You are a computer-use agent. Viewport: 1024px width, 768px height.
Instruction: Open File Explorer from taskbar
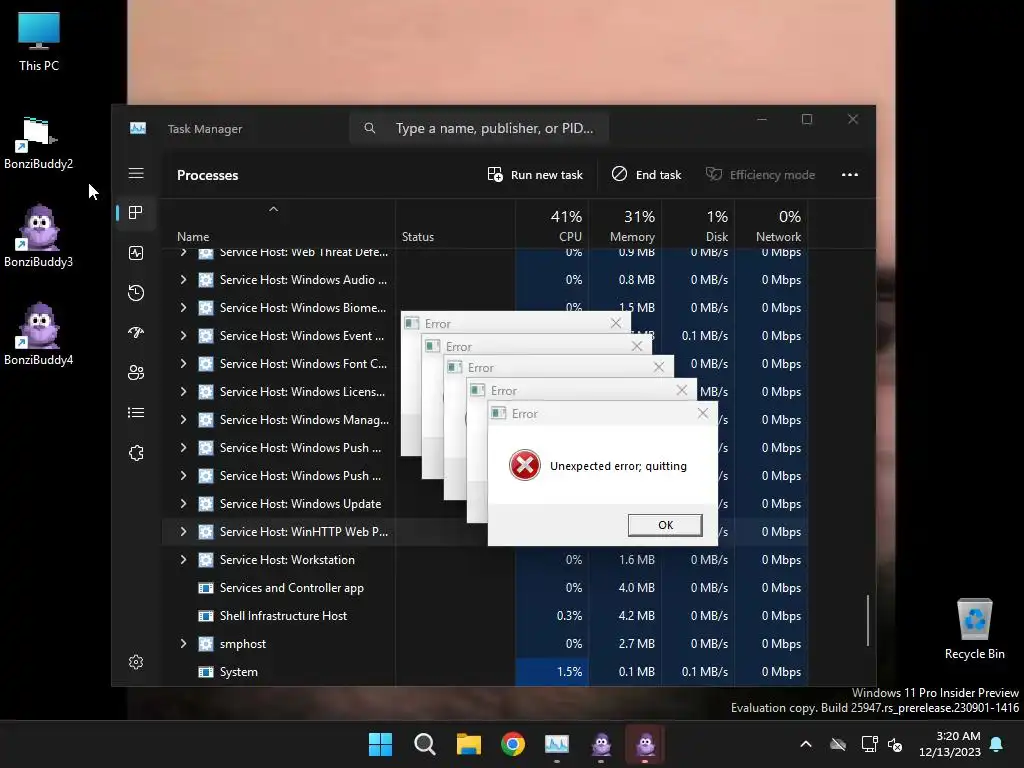469,744
